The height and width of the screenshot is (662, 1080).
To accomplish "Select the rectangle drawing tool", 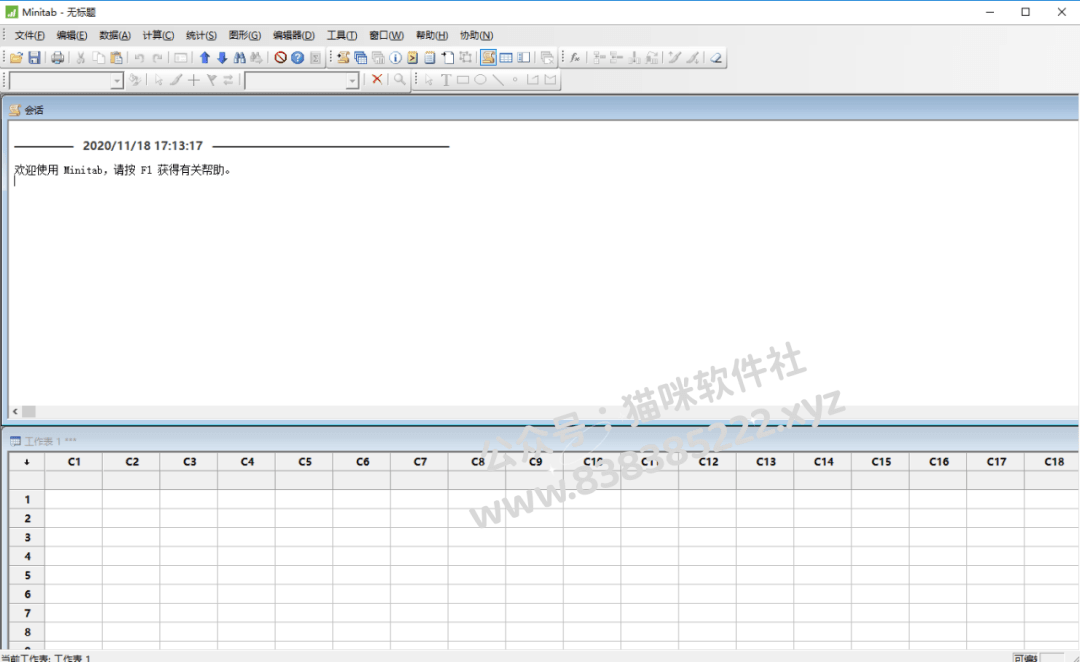I will click(x=463, y=80).
